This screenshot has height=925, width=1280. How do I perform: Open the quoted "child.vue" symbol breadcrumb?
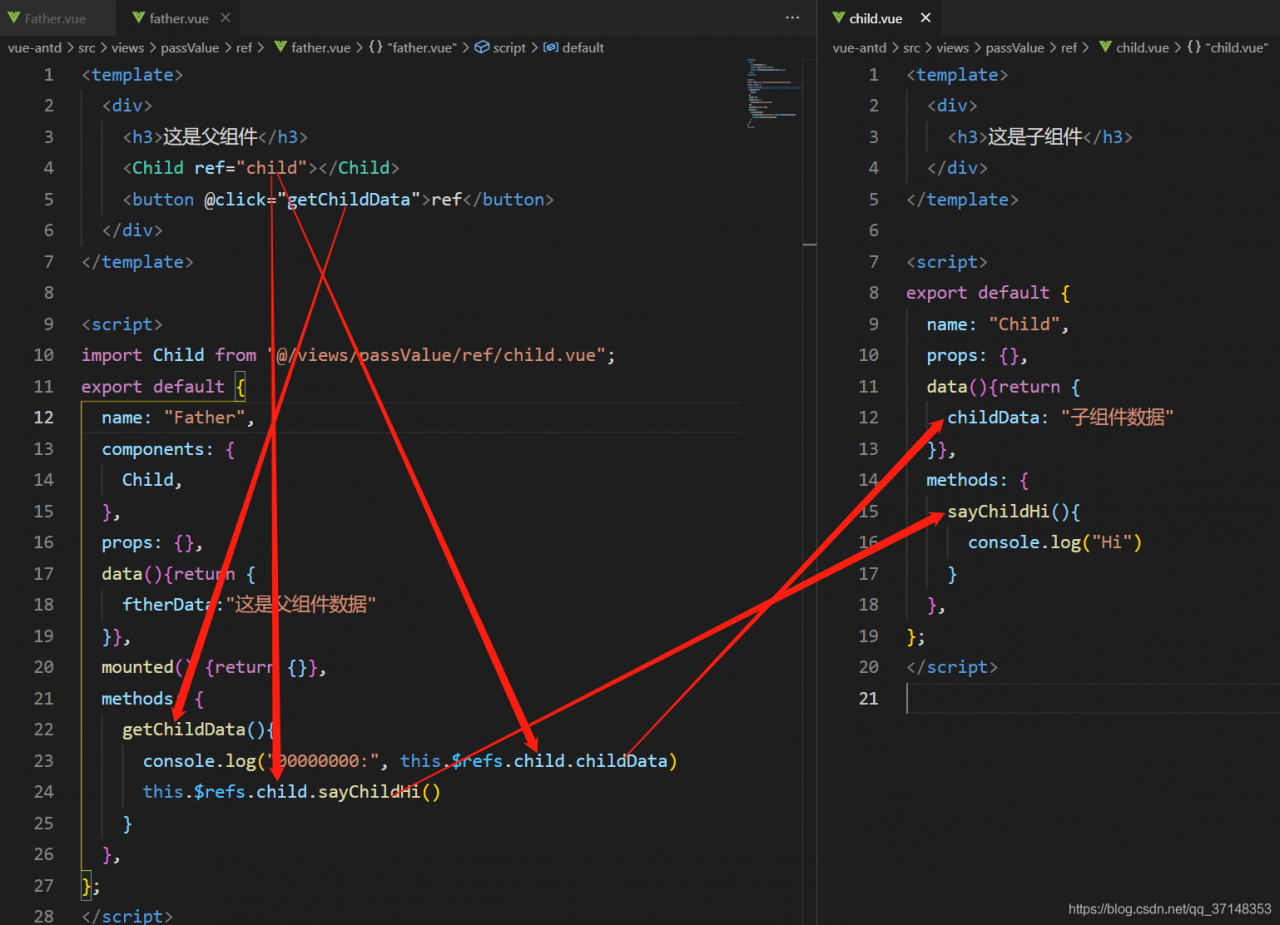(1227, 47)
